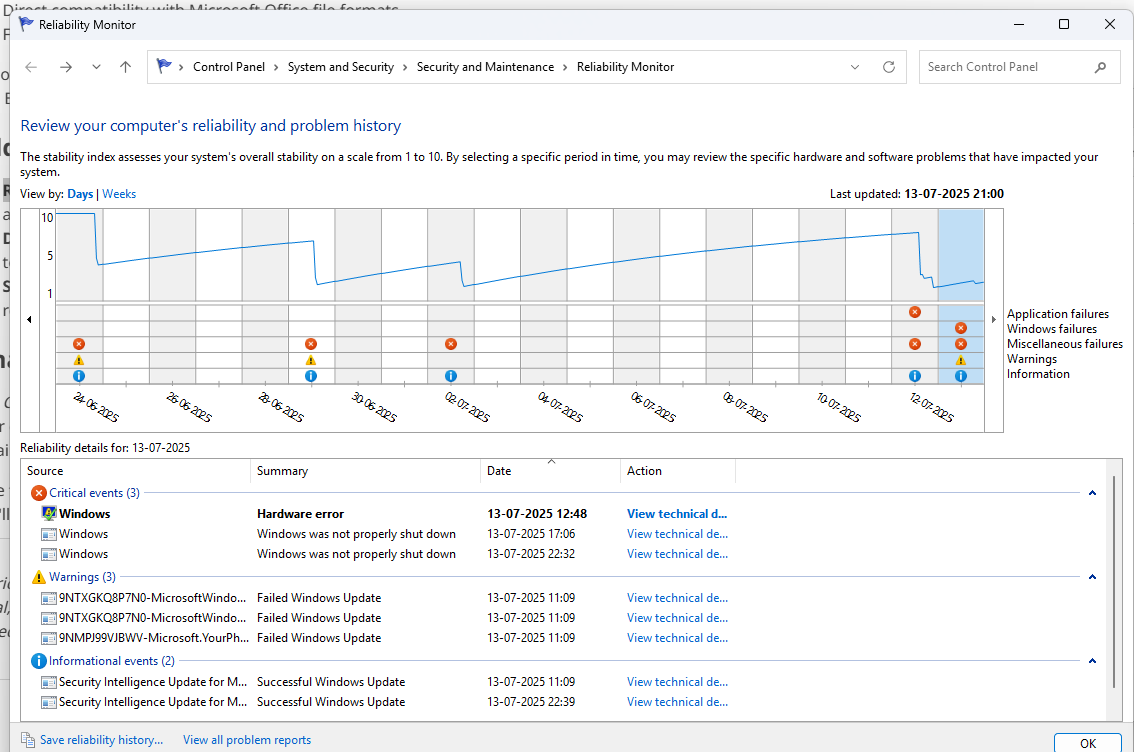View technical details for 22:32 improper shutdown
This screenshot has height=752, width=1134.
click(677, 555)
